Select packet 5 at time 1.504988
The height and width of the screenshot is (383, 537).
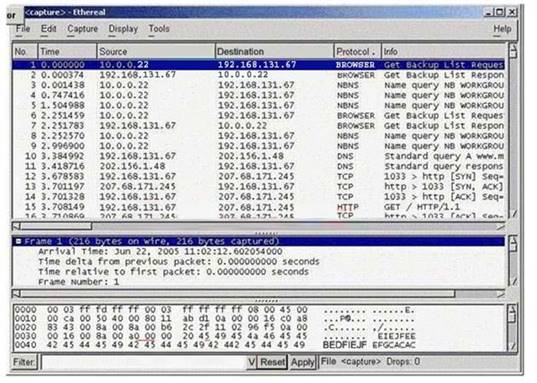(259, 105)
